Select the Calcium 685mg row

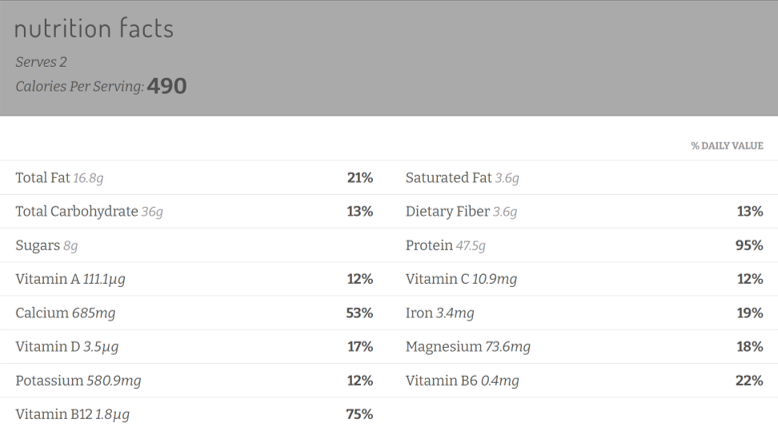click(194, 313)
